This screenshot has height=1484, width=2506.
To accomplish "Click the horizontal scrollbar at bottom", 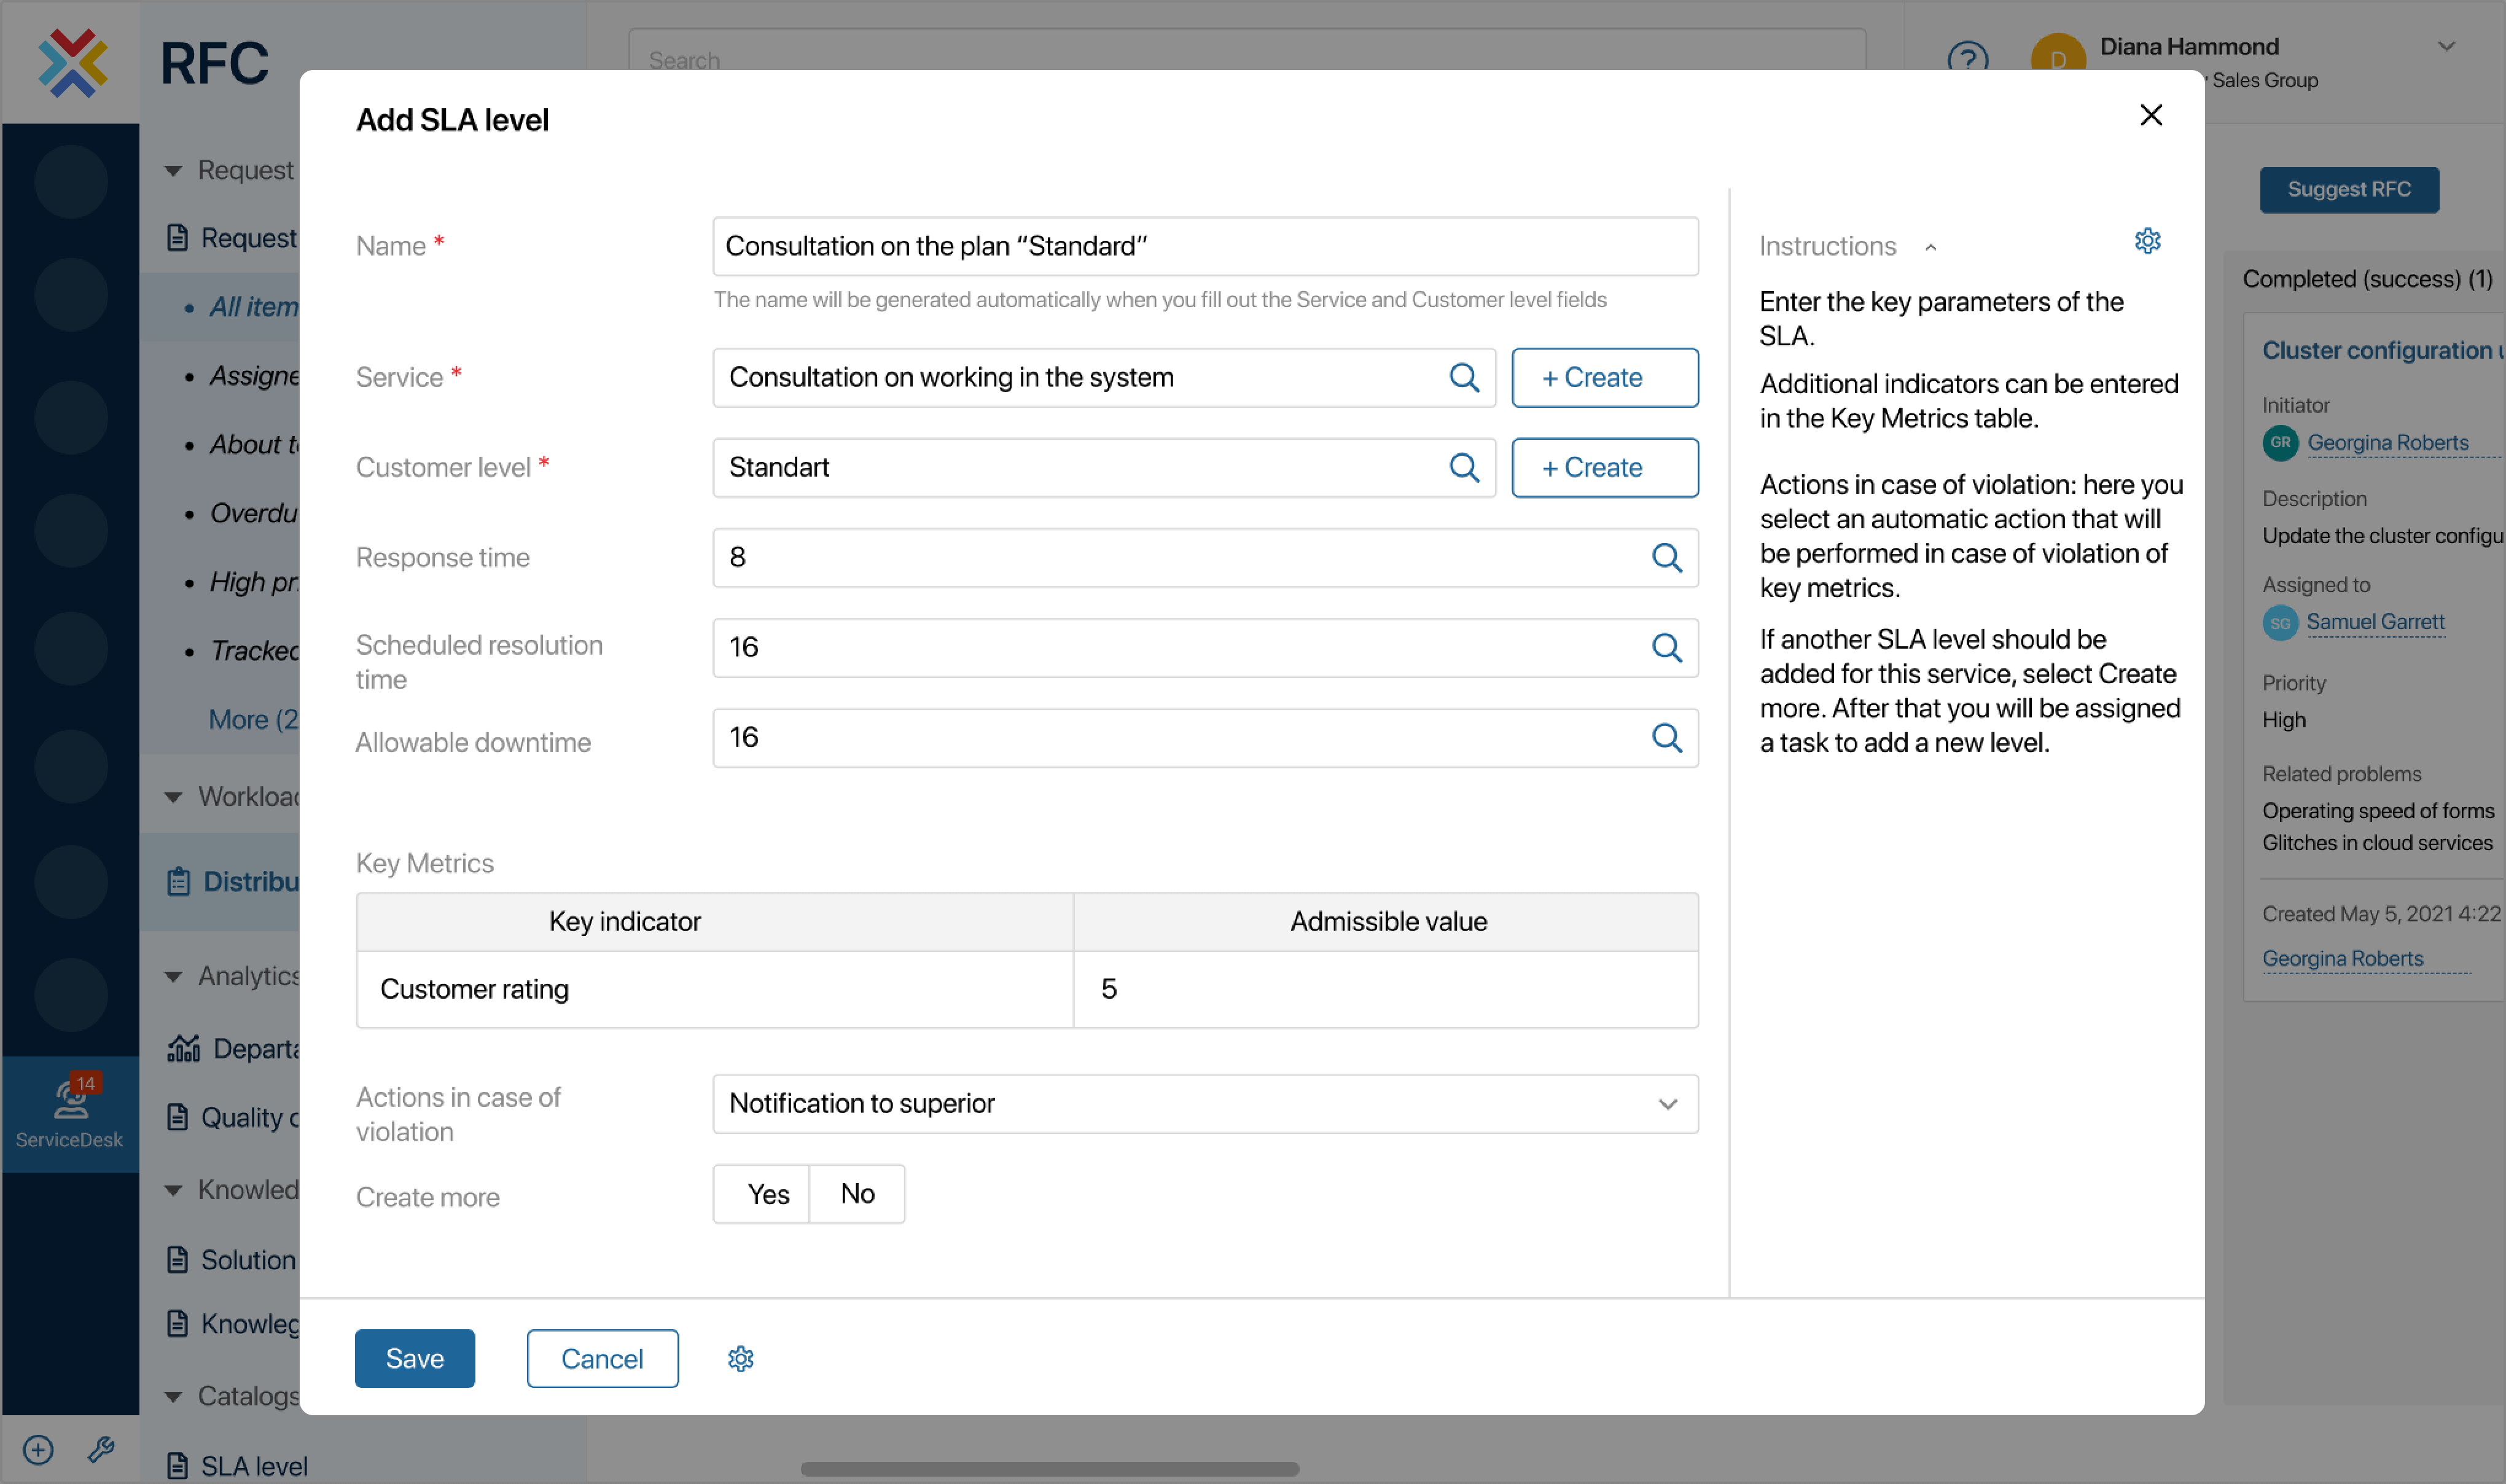I will (1049, 1468).
